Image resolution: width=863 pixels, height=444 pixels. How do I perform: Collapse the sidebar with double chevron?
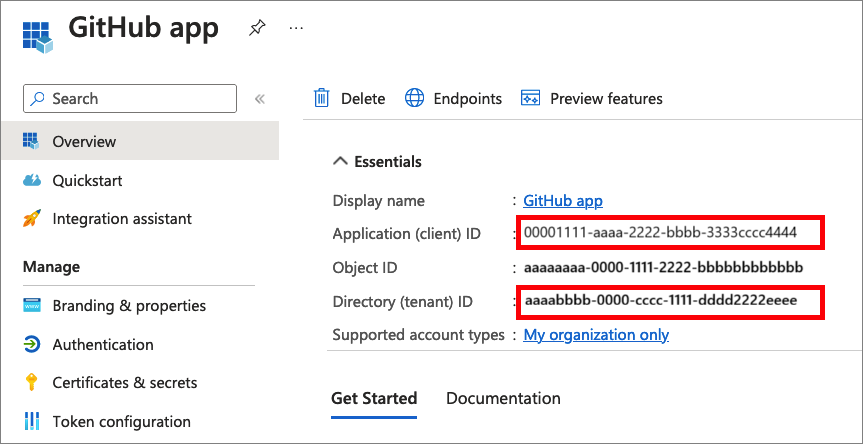click(x=259, y=99)
